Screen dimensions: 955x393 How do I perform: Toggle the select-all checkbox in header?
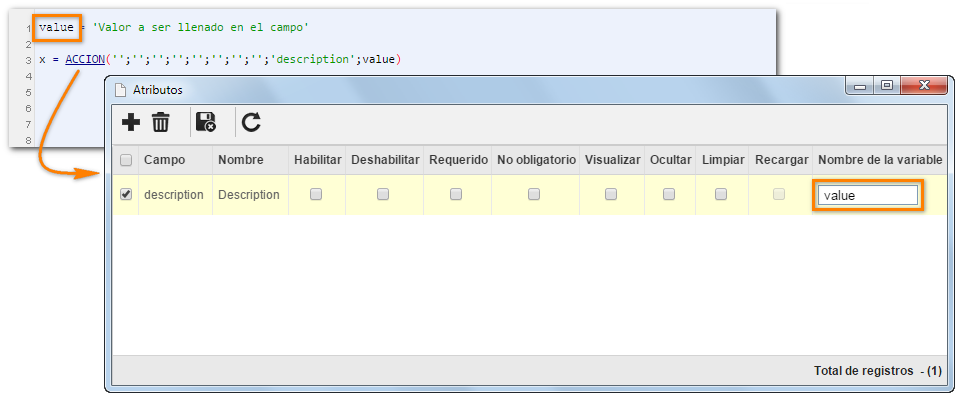click(x=126, y=160)
